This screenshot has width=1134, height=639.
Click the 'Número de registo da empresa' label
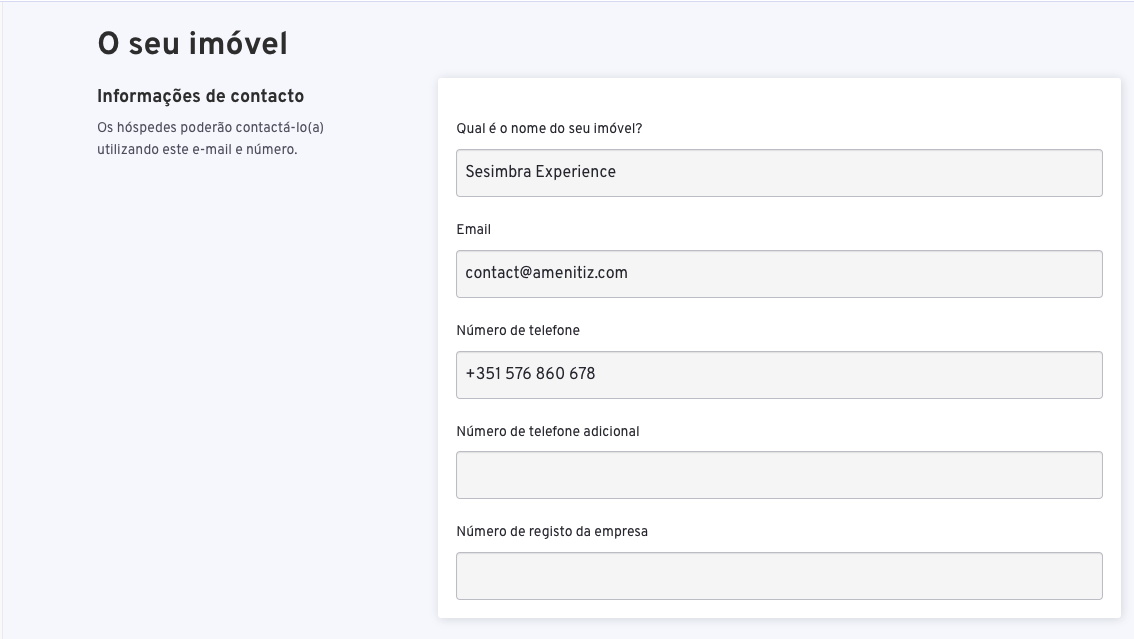point(552,531)
